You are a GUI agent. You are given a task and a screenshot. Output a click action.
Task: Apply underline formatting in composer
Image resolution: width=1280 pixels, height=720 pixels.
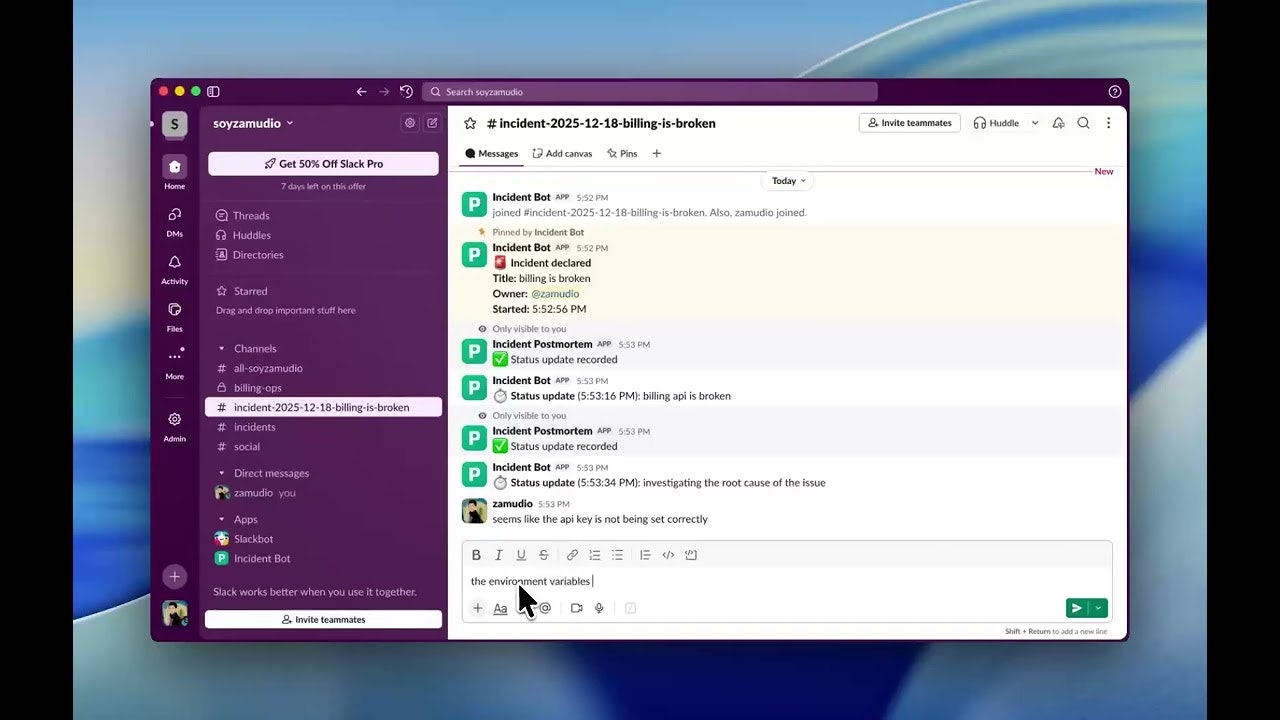[521, 555]
